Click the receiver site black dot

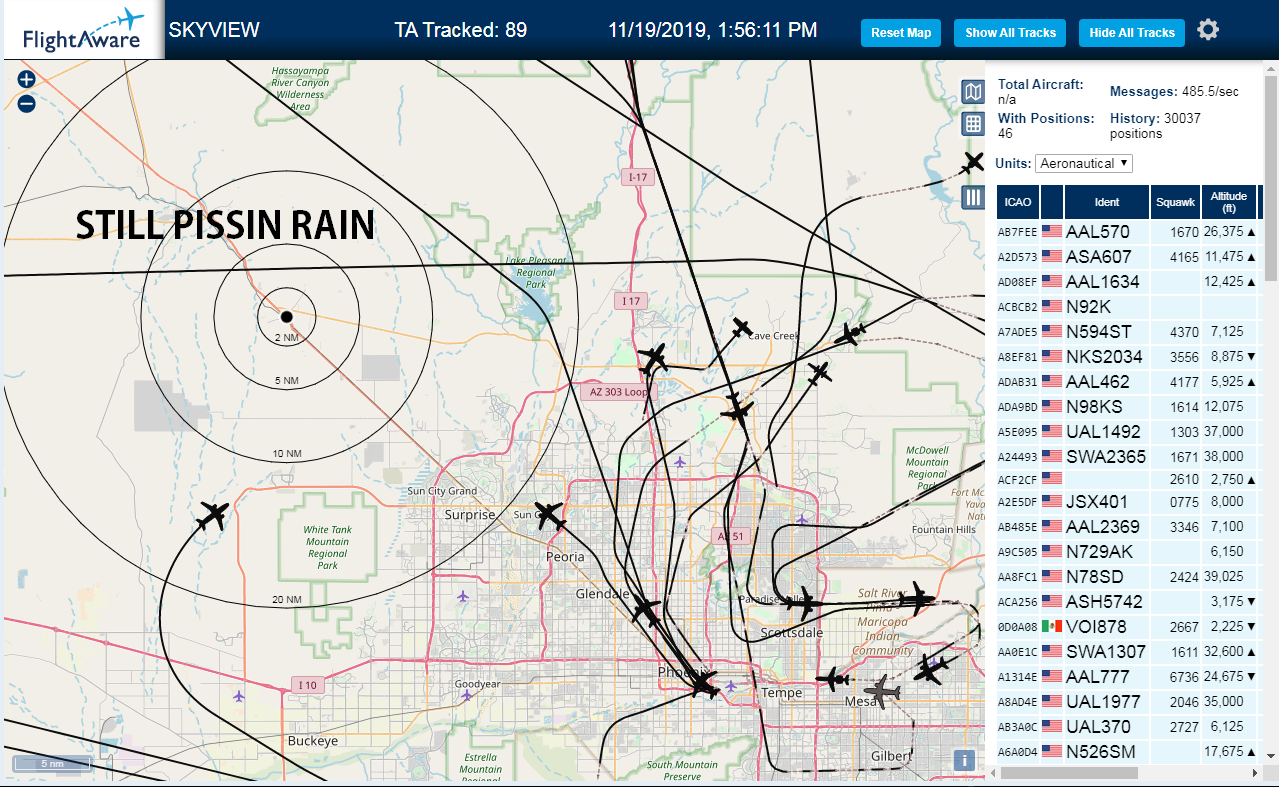coord(286,316)
